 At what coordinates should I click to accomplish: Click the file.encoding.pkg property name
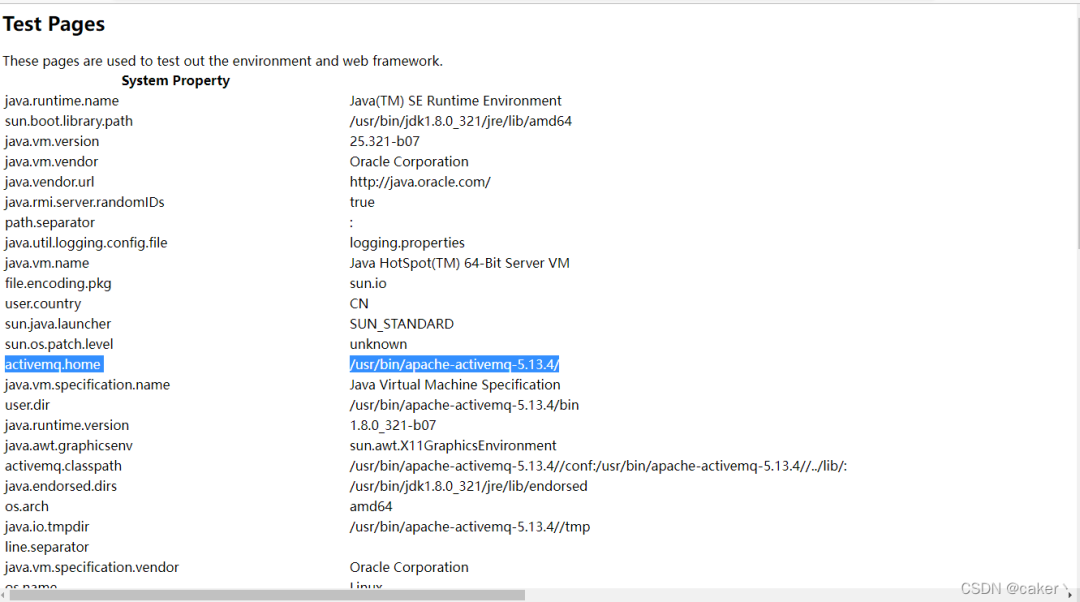58,283
